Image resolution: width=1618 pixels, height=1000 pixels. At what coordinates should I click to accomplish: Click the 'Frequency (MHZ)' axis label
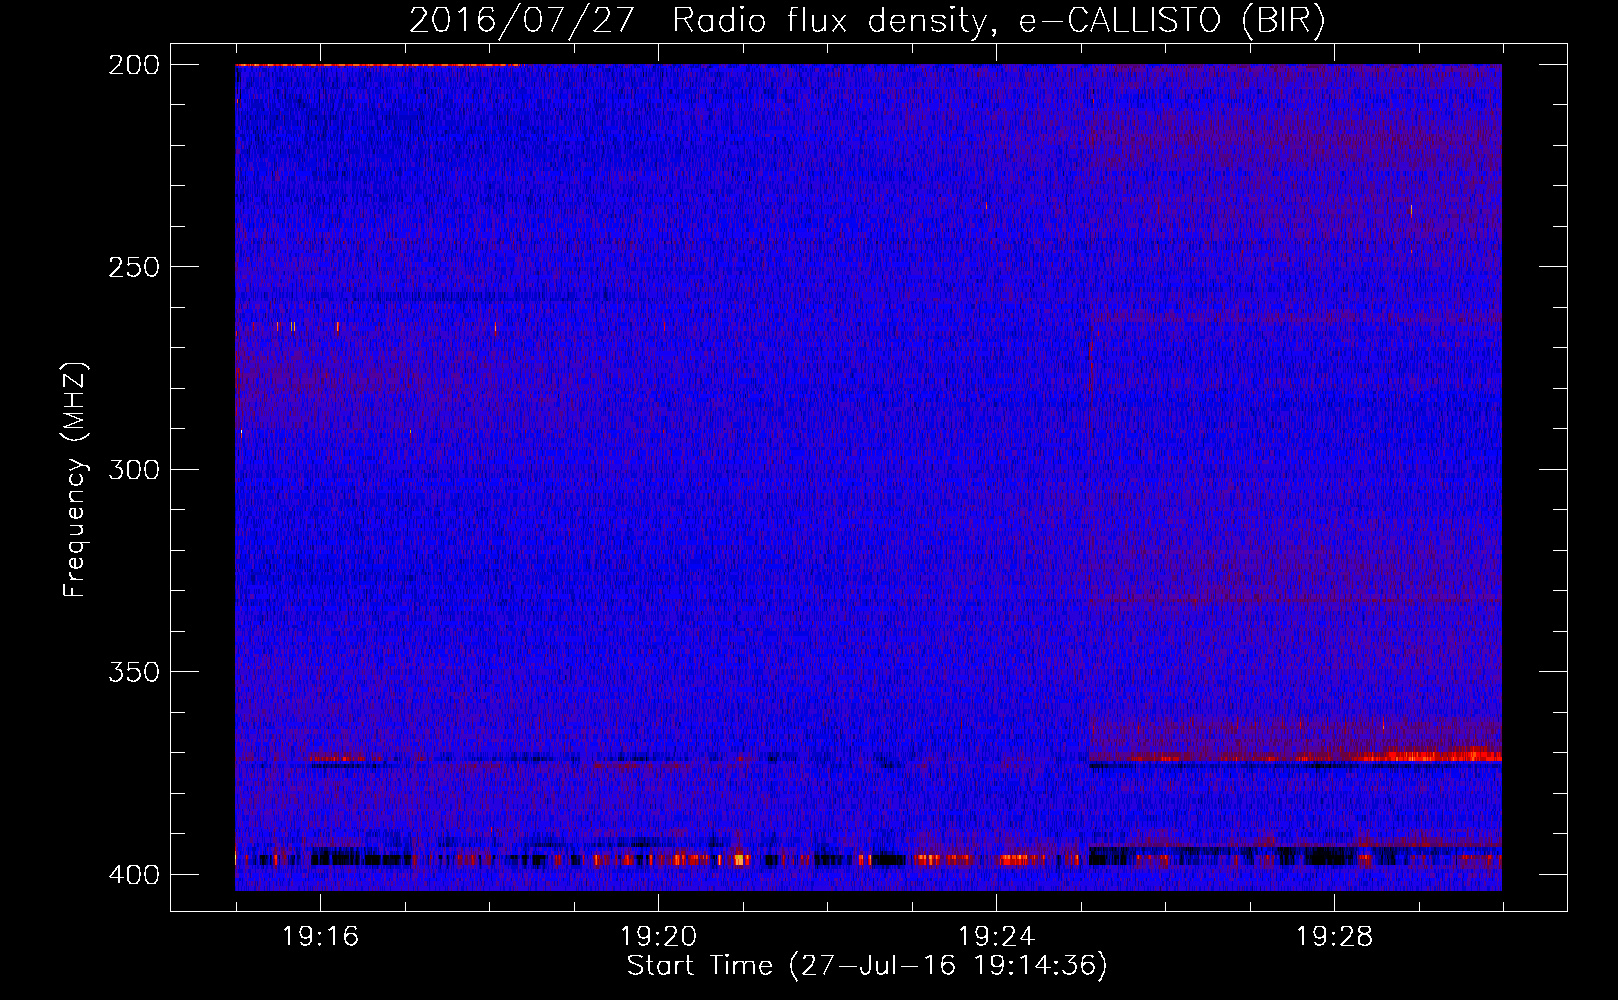click(x=75, y=479)
